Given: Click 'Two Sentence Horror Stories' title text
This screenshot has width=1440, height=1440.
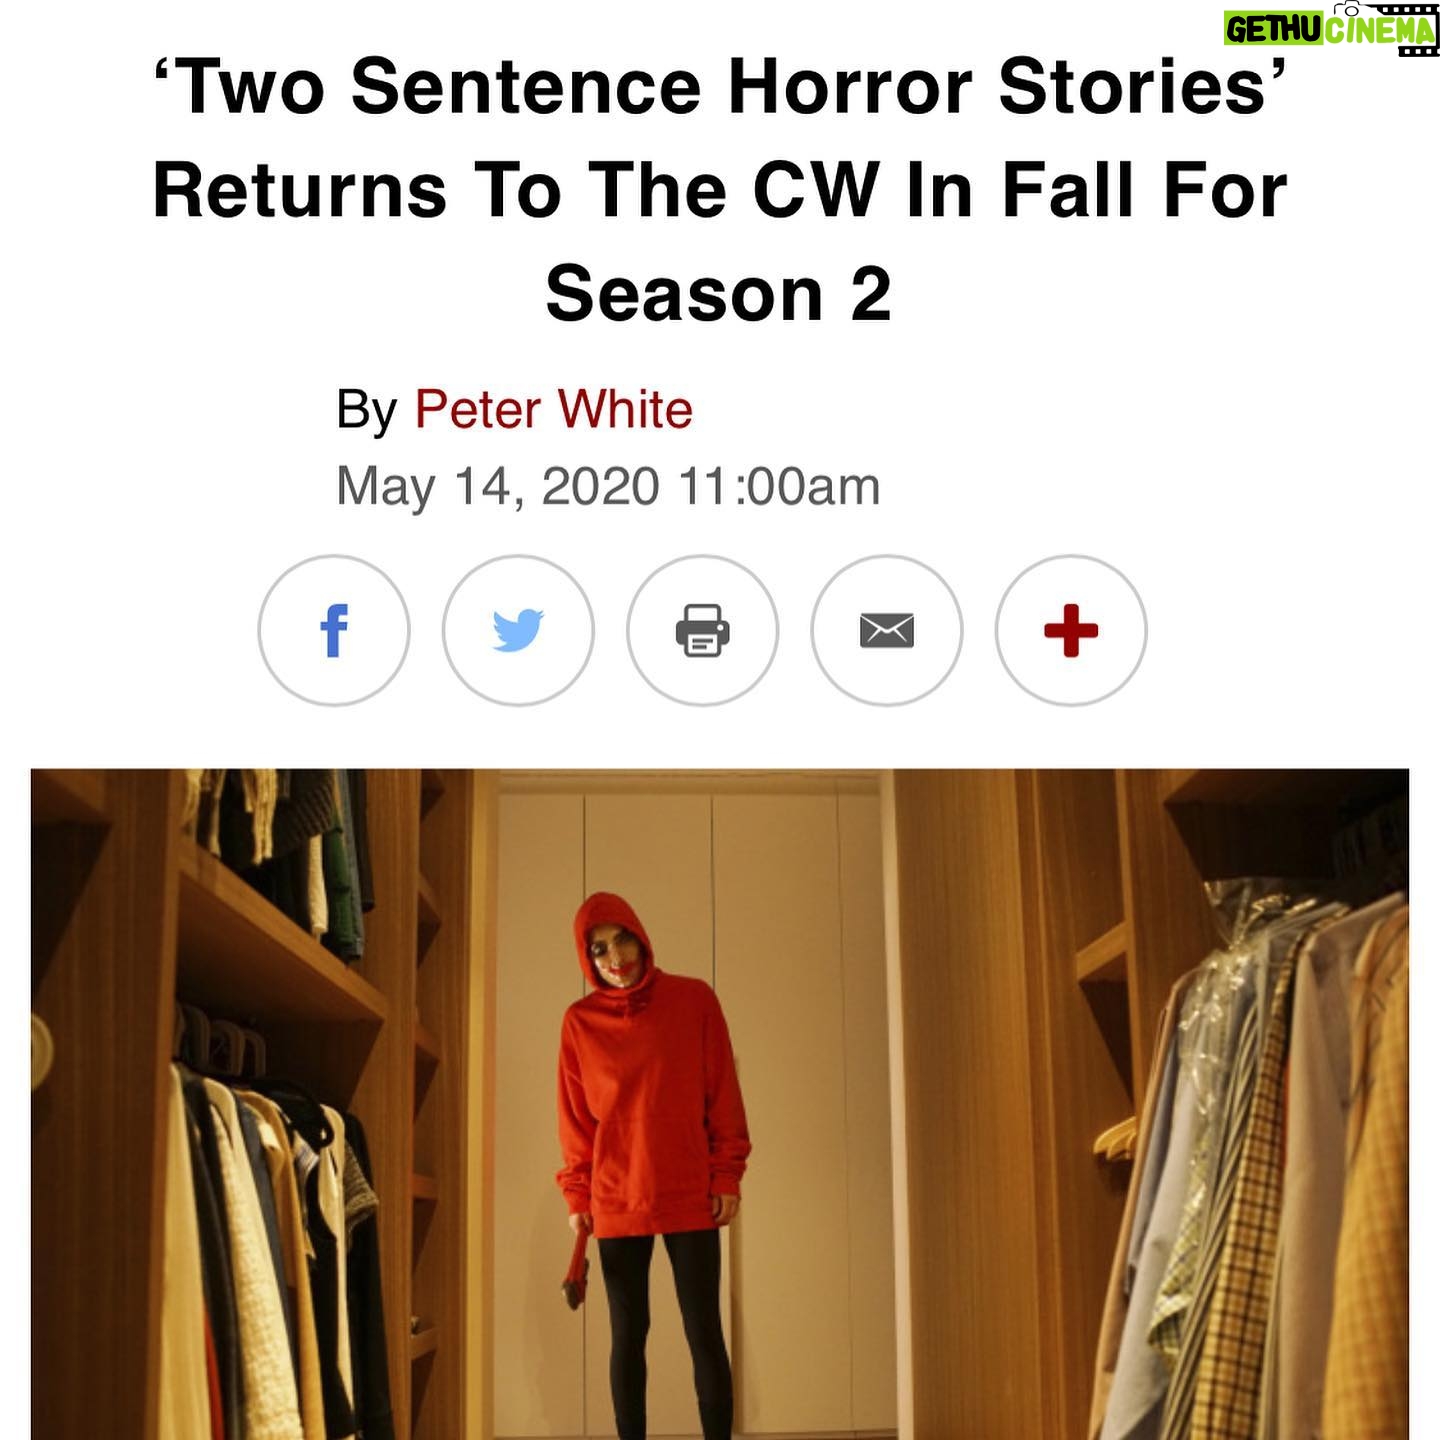Looking at the screenshot, I should 718,86.
